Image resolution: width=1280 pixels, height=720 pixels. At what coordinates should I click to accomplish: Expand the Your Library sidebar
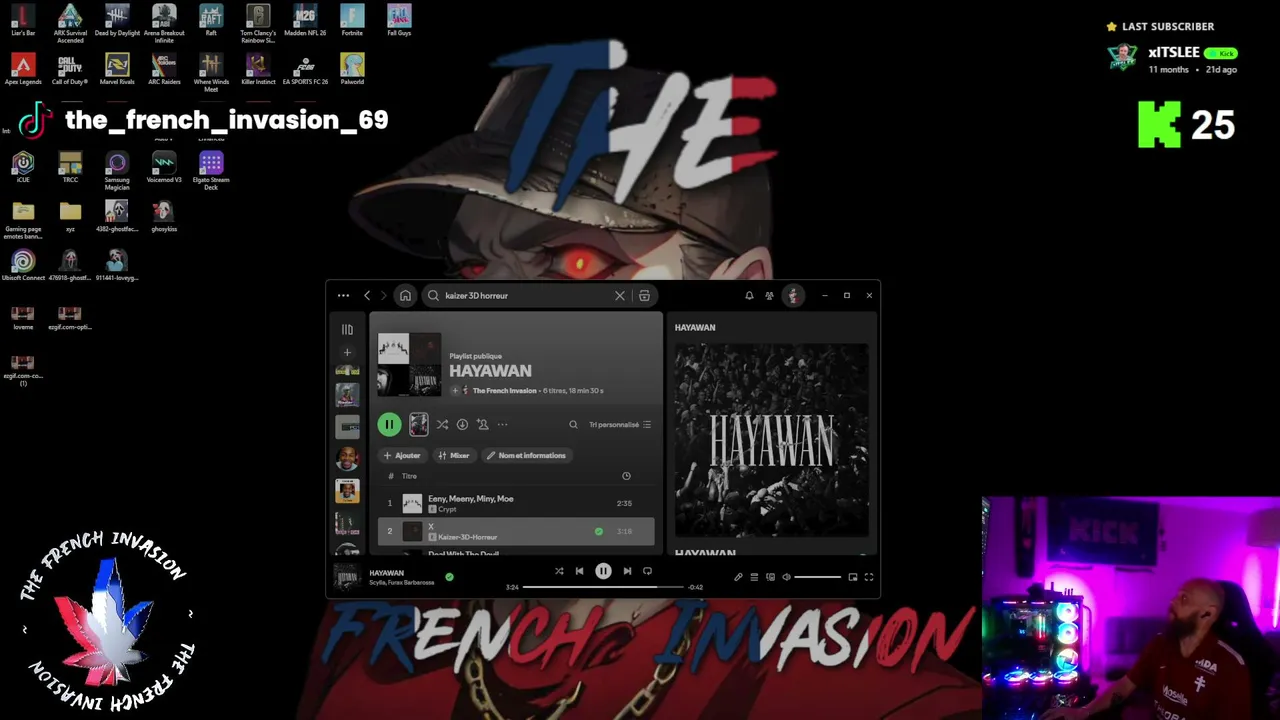(347, 329)
